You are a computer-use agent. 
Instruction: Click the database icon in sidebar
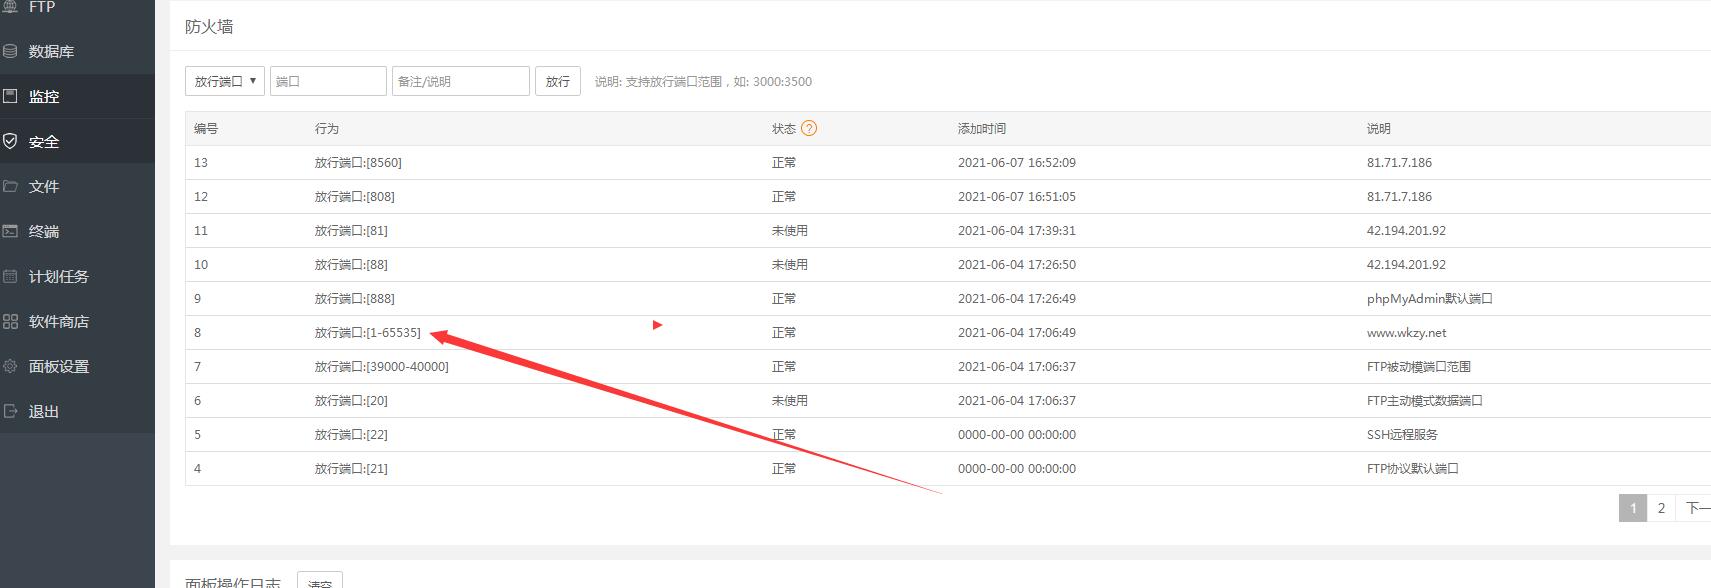pos(10,51)
